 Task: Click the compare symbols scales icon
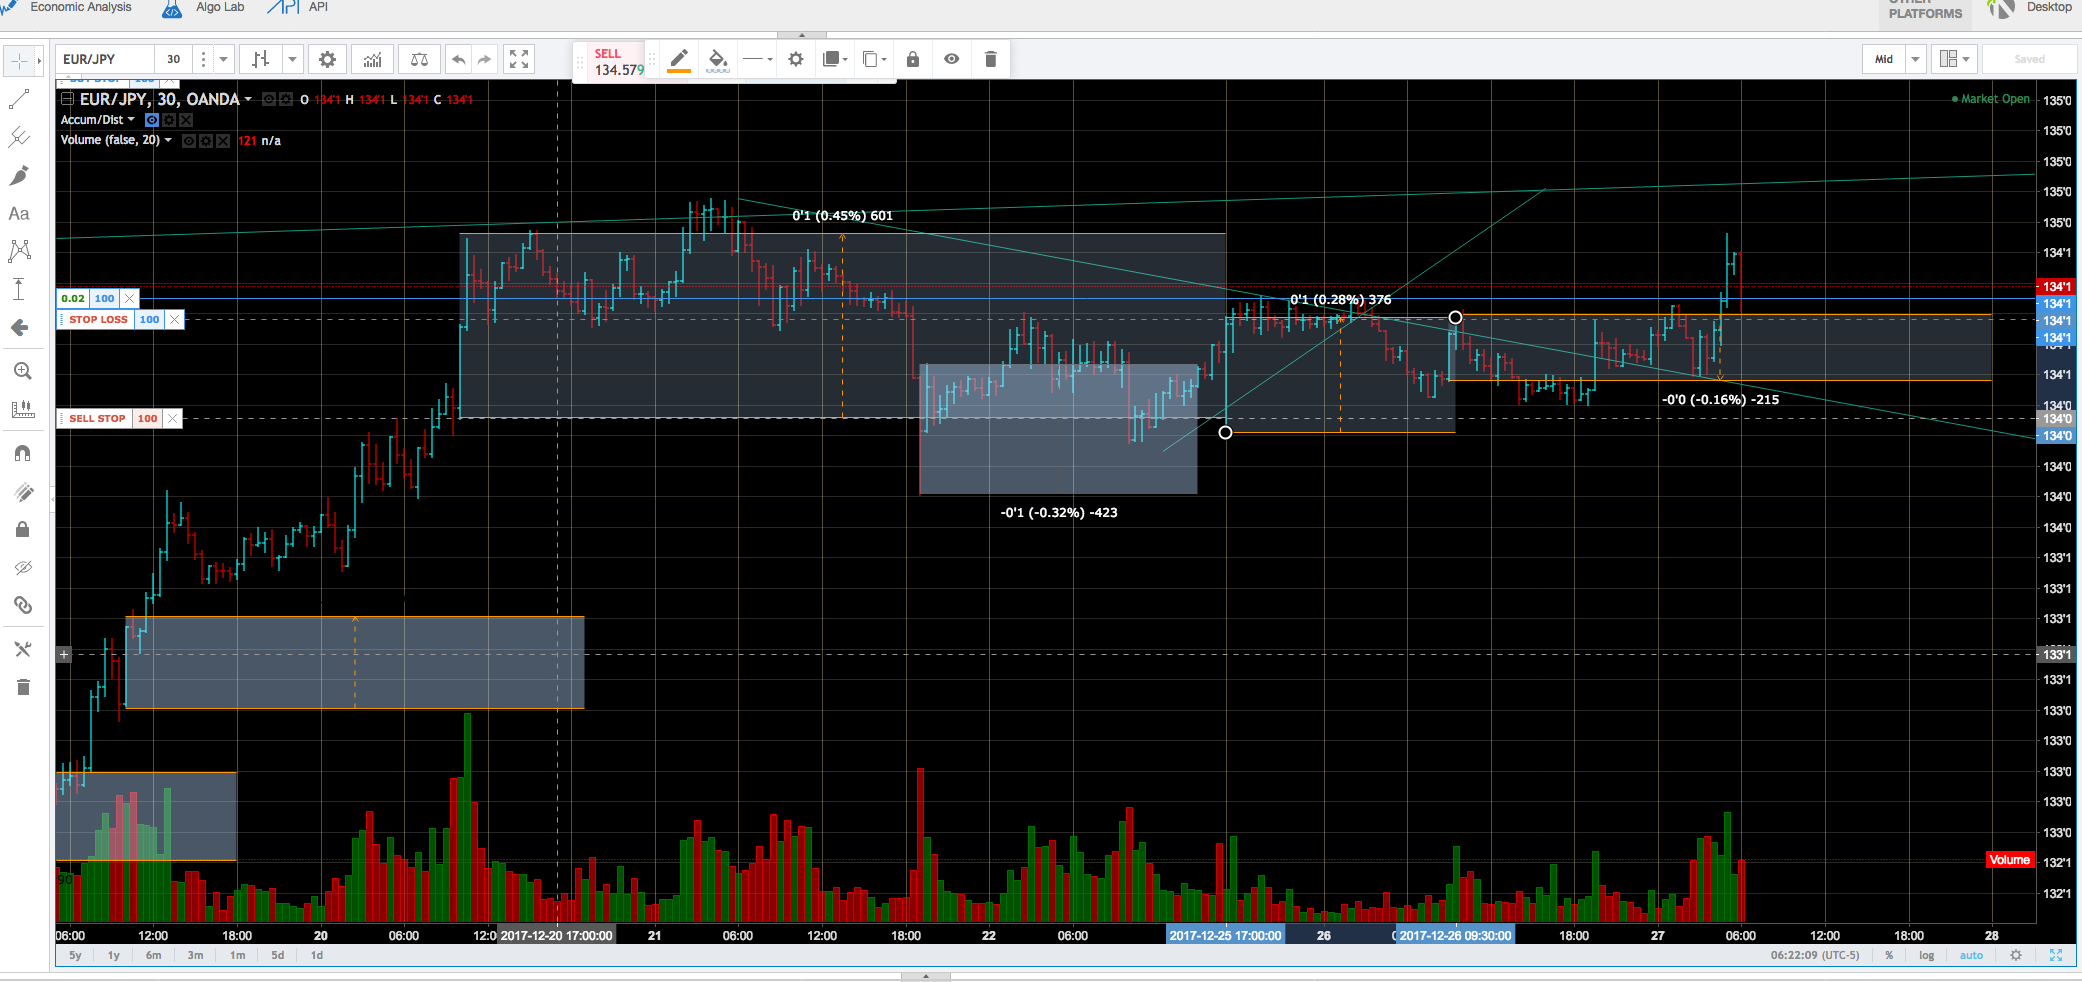(x=420, y=60)
